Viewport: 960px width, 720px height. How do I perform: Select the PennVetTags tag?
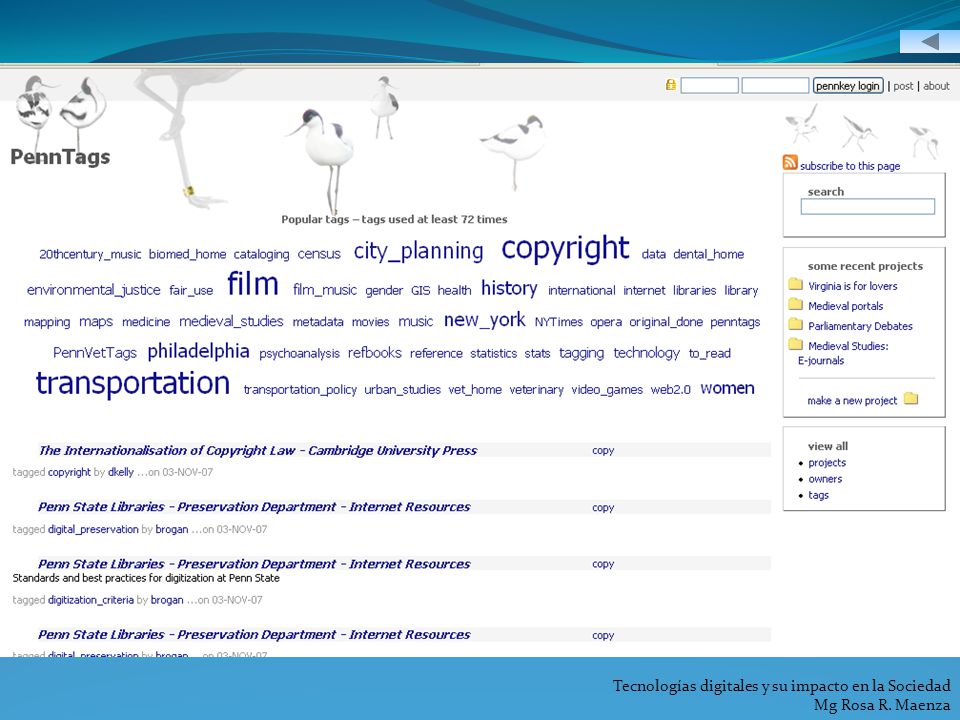pyautogui.click(x=95, y=353)
